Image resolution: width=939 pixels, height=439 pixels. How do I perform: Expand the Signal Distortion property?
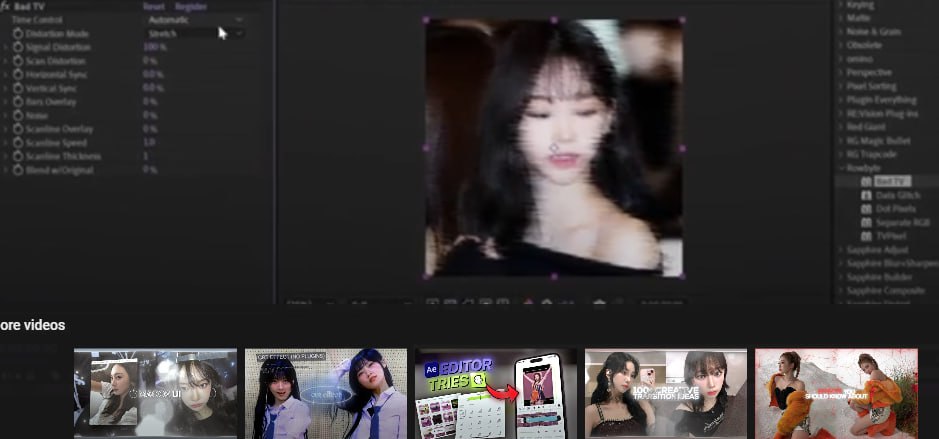pyautogui.click(x=5, y=47)
